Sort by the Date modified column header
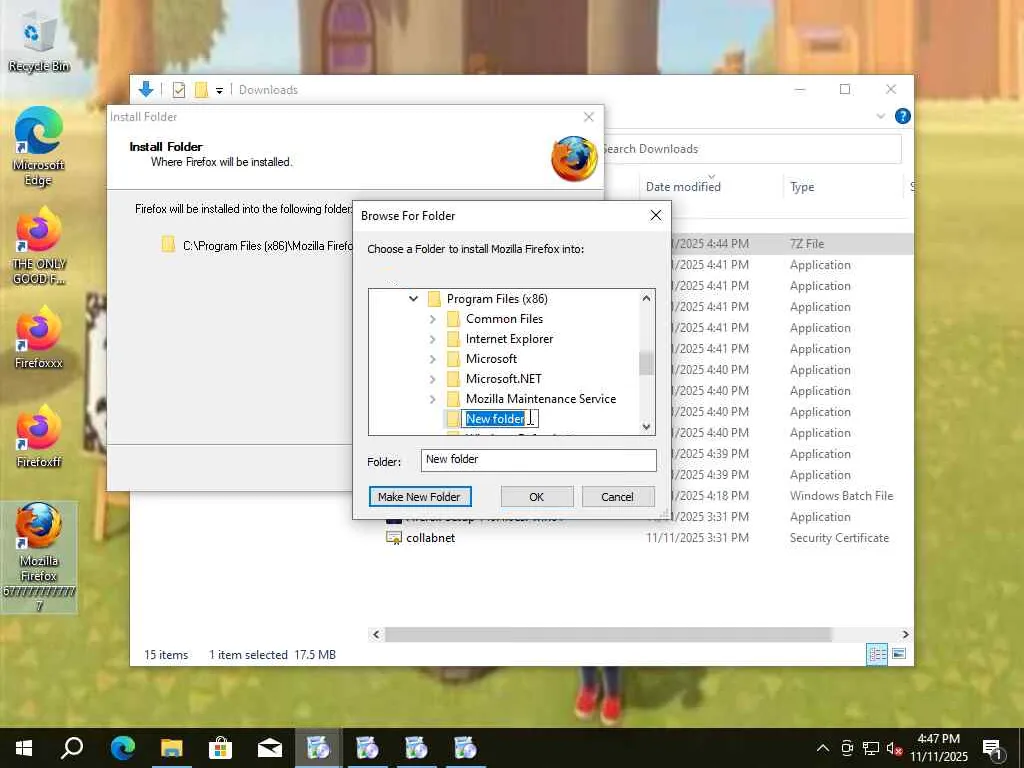This screenshot has height=768, width=1024. (x=683, y=187)
